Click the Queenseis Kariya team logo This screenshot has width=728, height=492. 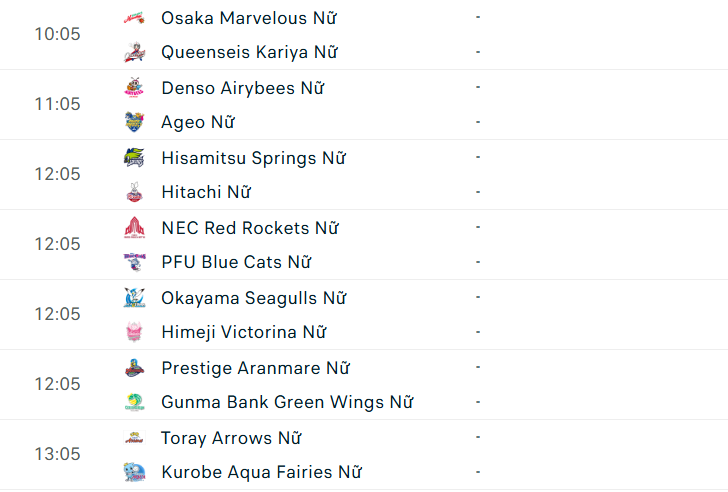(134, 52)
